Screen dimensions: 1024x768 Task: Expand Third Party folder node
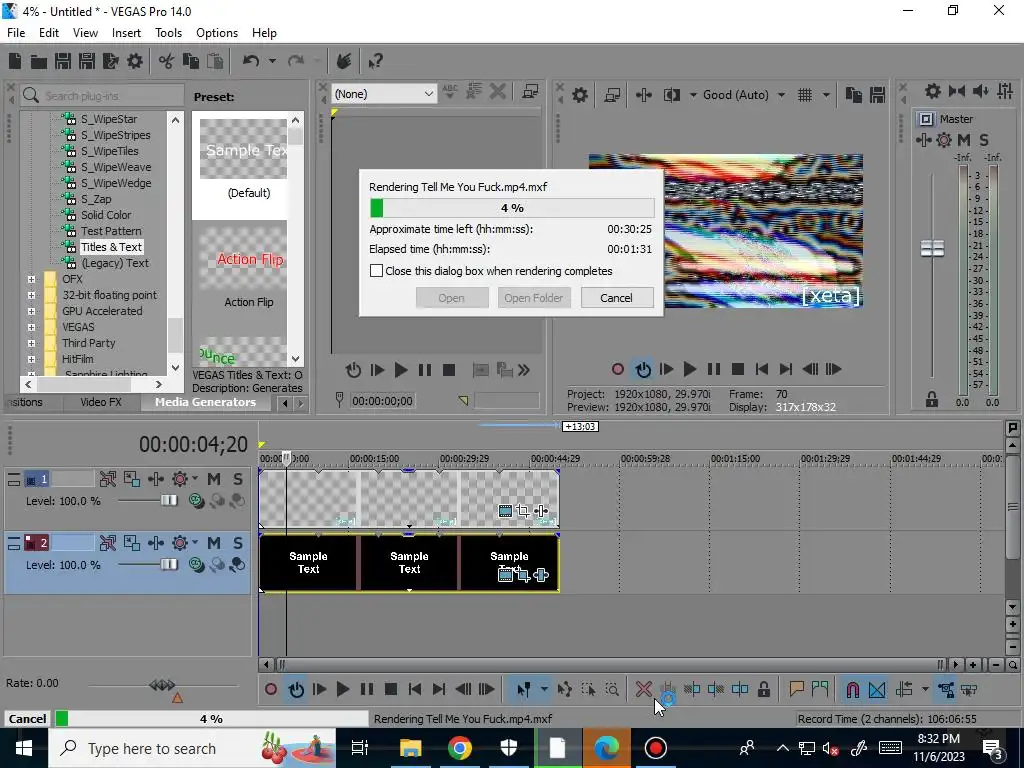click(31, 343)
